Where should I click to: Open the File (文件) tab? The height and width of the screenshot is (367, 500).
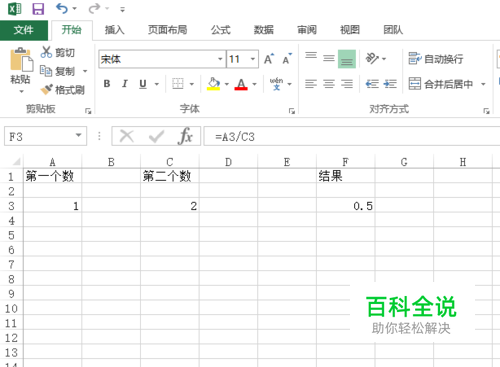(x=24, y=30)
